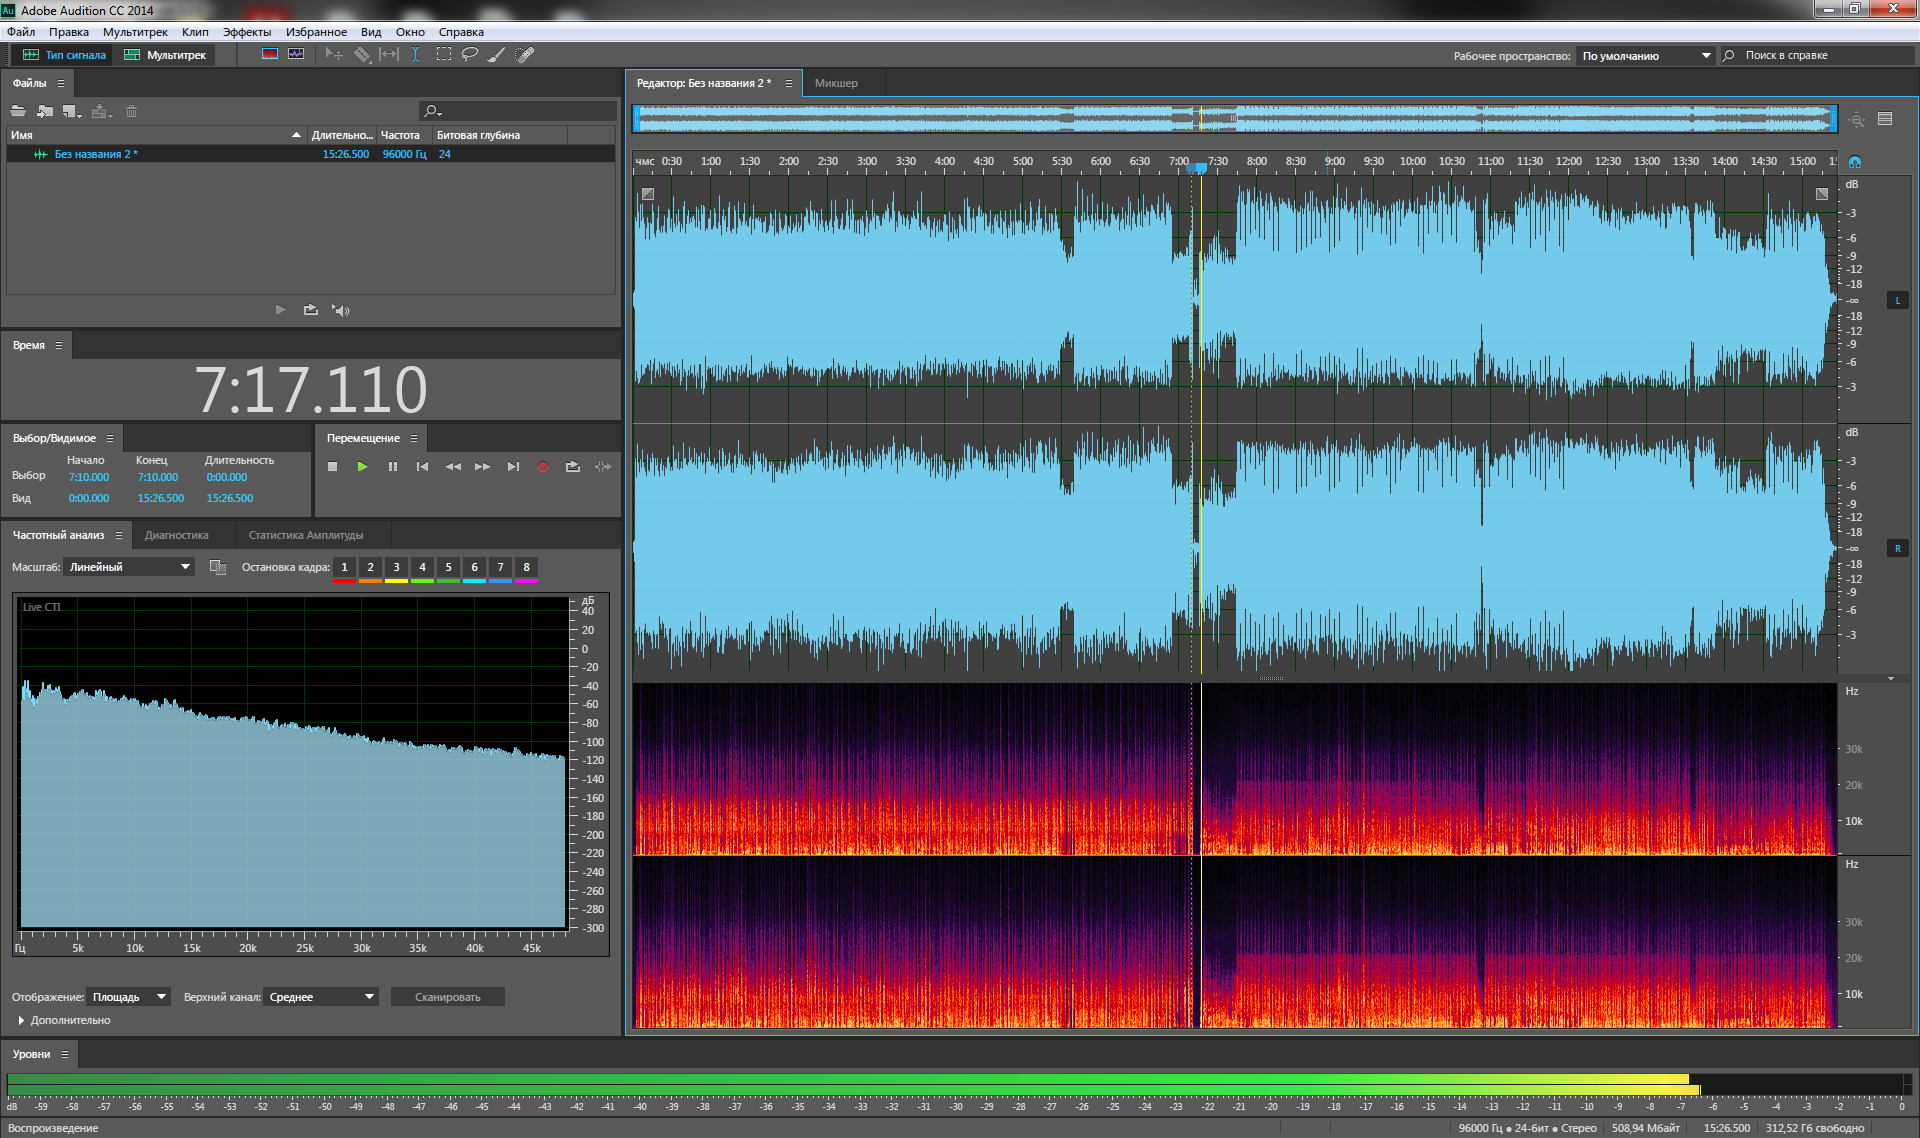Click the Open File folder icon
The height and width of the screenshot is (1138, 1920).
[x=18, y=111]
